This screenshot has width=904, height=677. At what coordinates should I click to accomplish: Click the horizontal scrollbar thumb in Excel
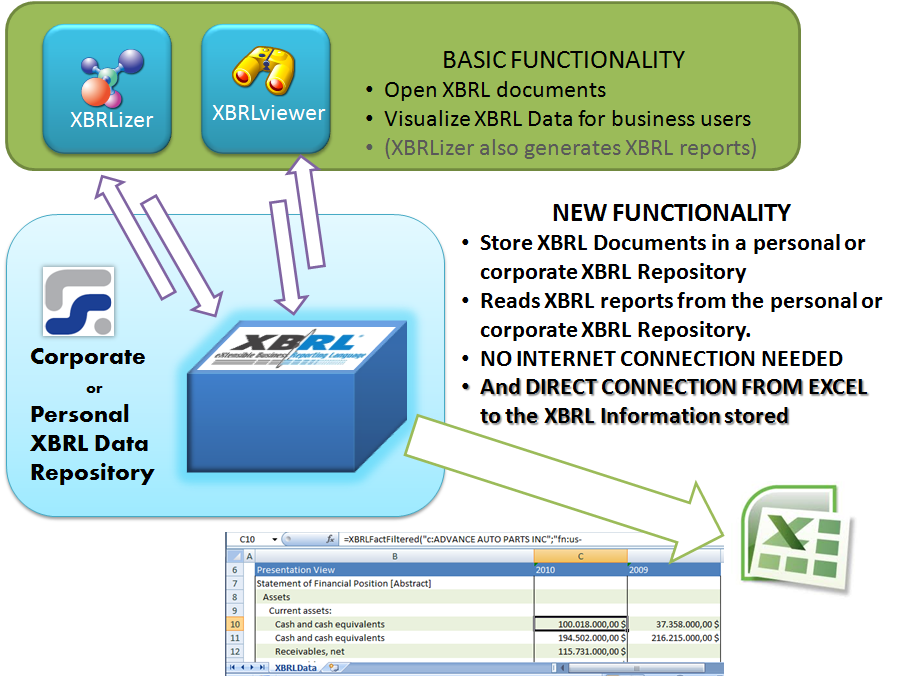coord(637,668)
